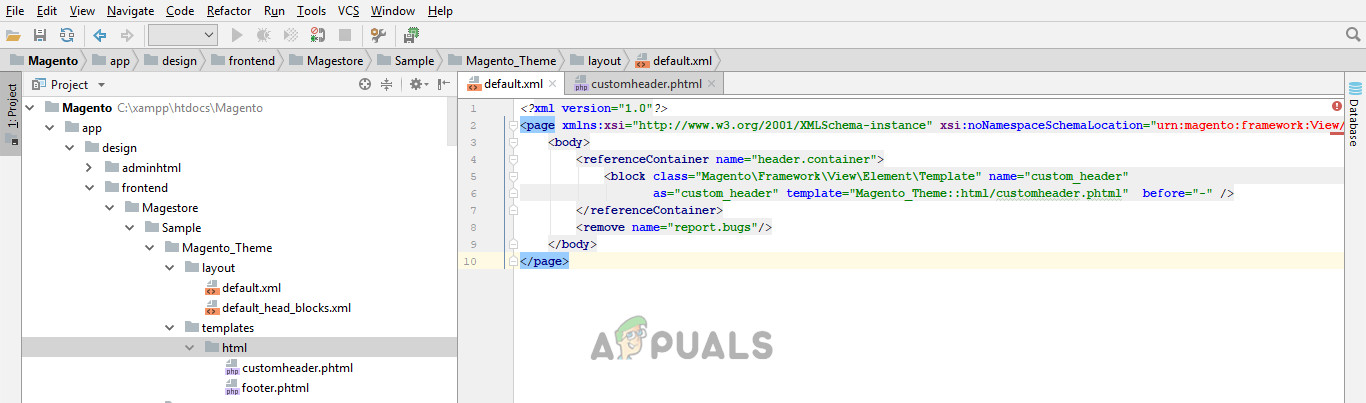The image size is (1366, 403).
Task: Navigate back with the blue arrow
Action: (100, 35)
